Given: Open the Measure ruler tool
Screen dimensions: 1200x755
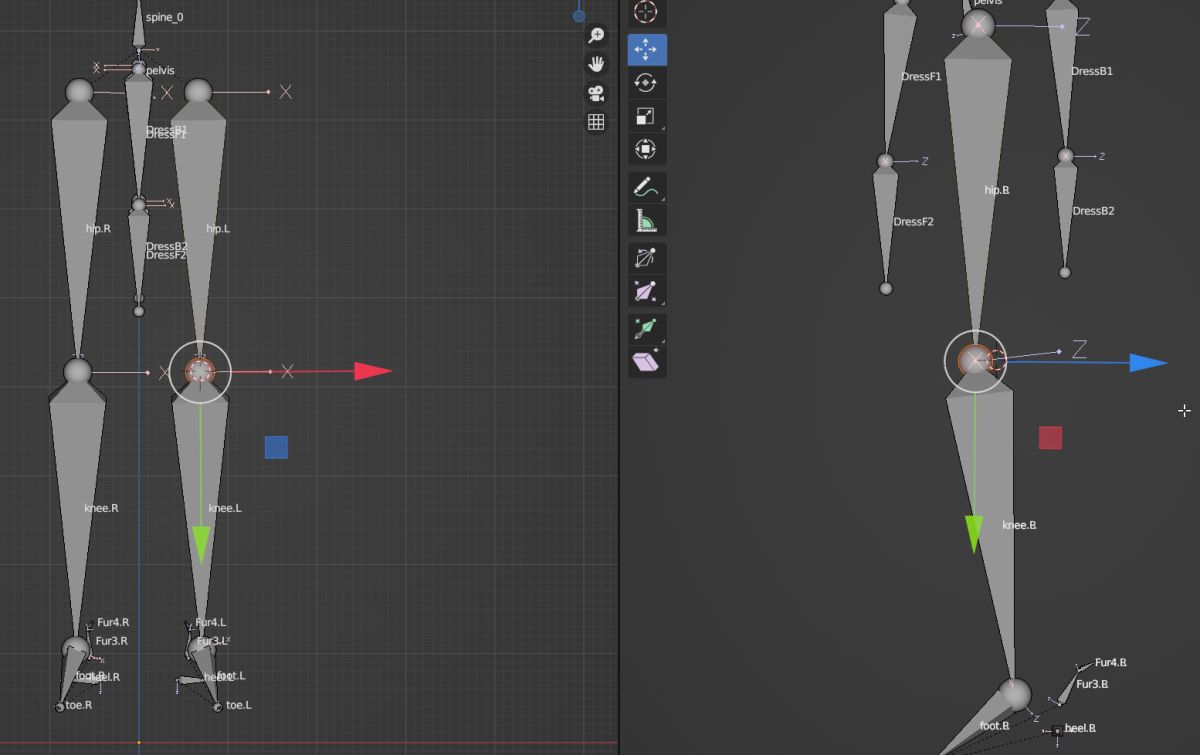Looking at the screenshot, I should (646, 220).
